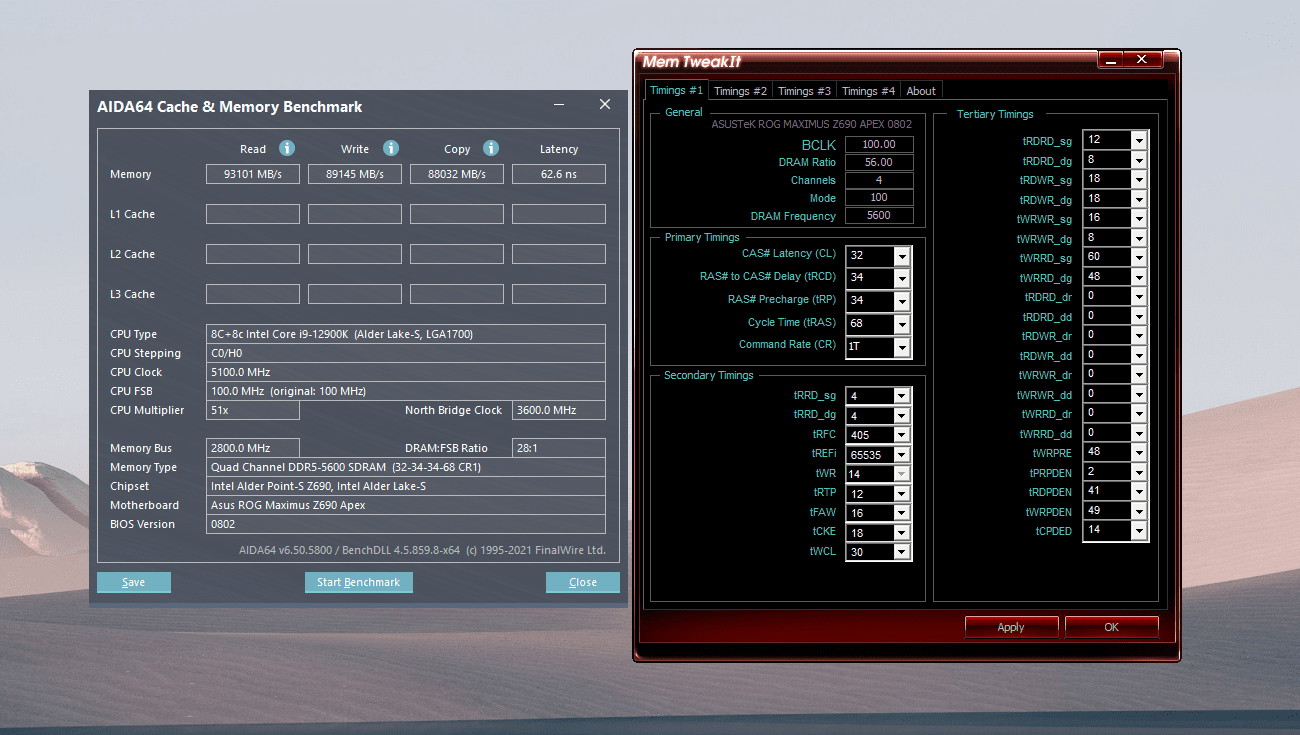Open the tWRWR_sg dropdown

pos(1139,219)
